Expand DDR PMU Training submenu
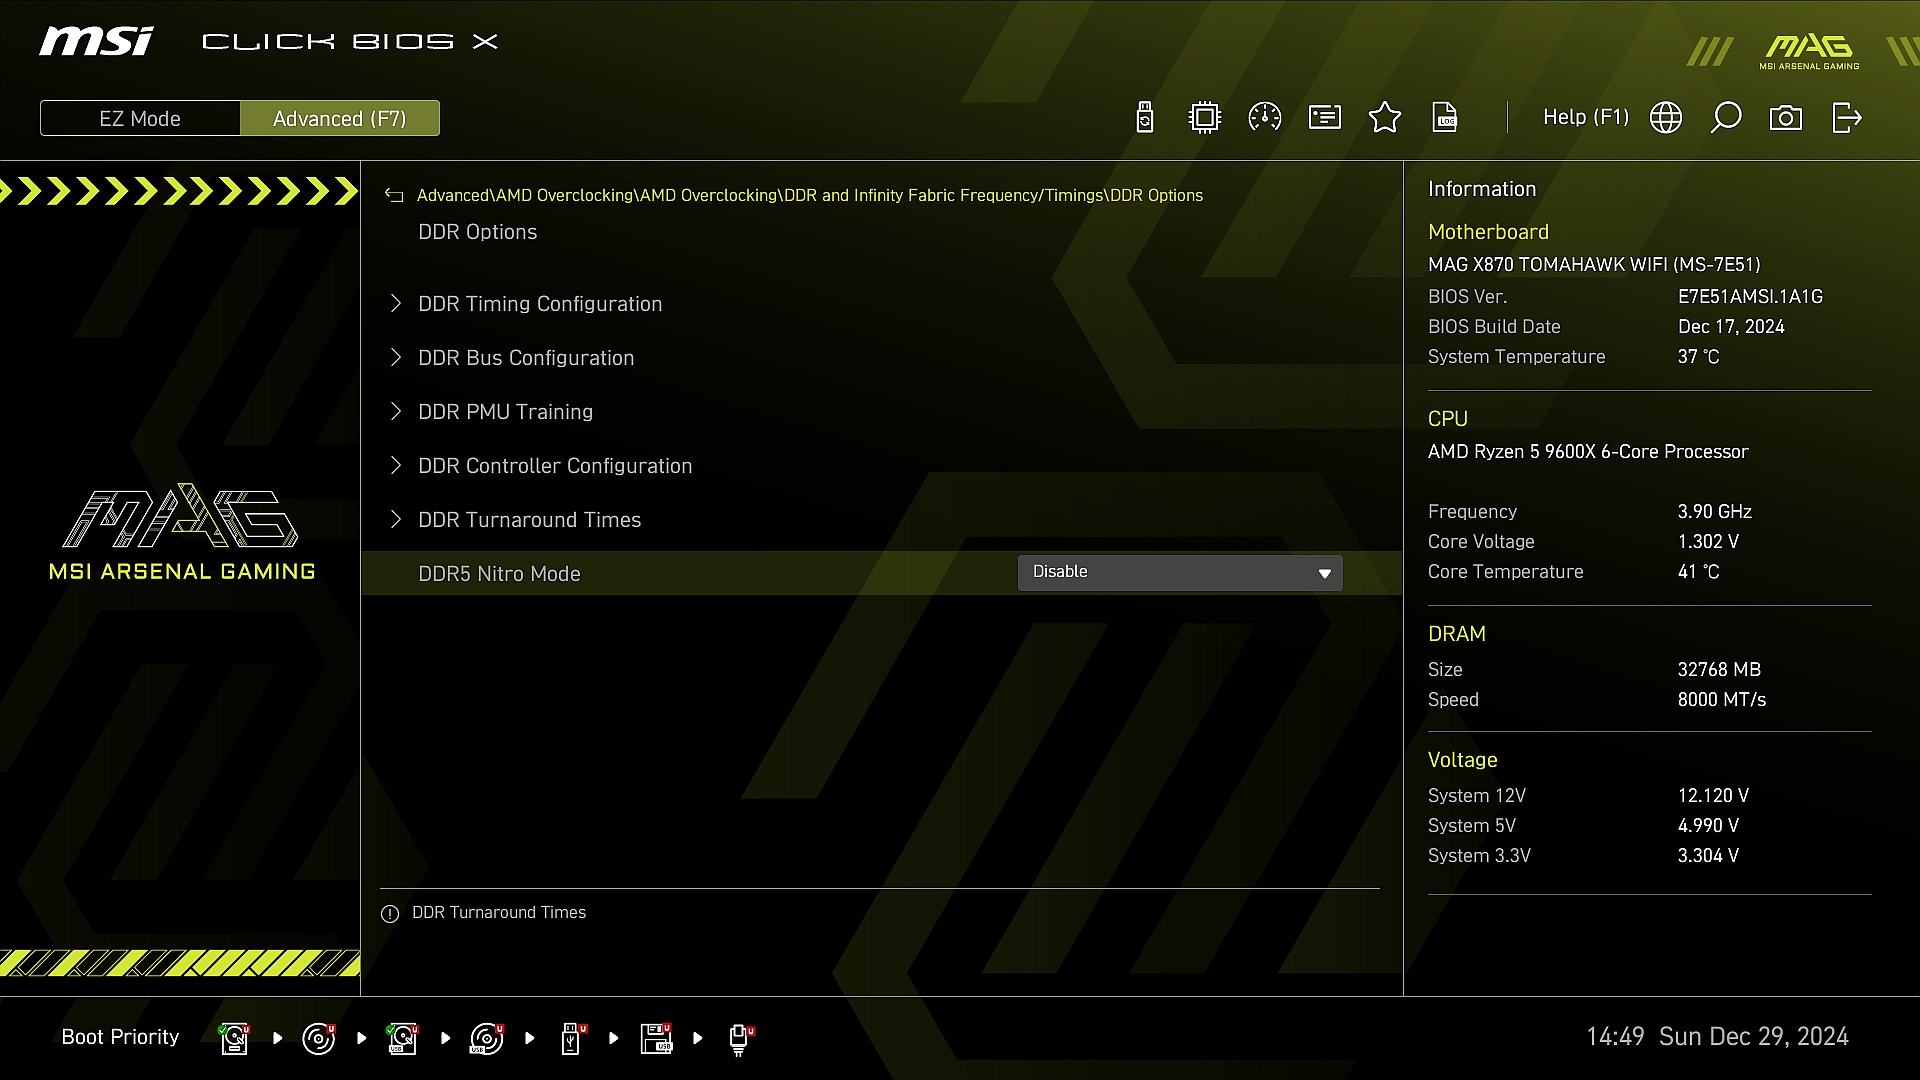 (x=505, y=412)
